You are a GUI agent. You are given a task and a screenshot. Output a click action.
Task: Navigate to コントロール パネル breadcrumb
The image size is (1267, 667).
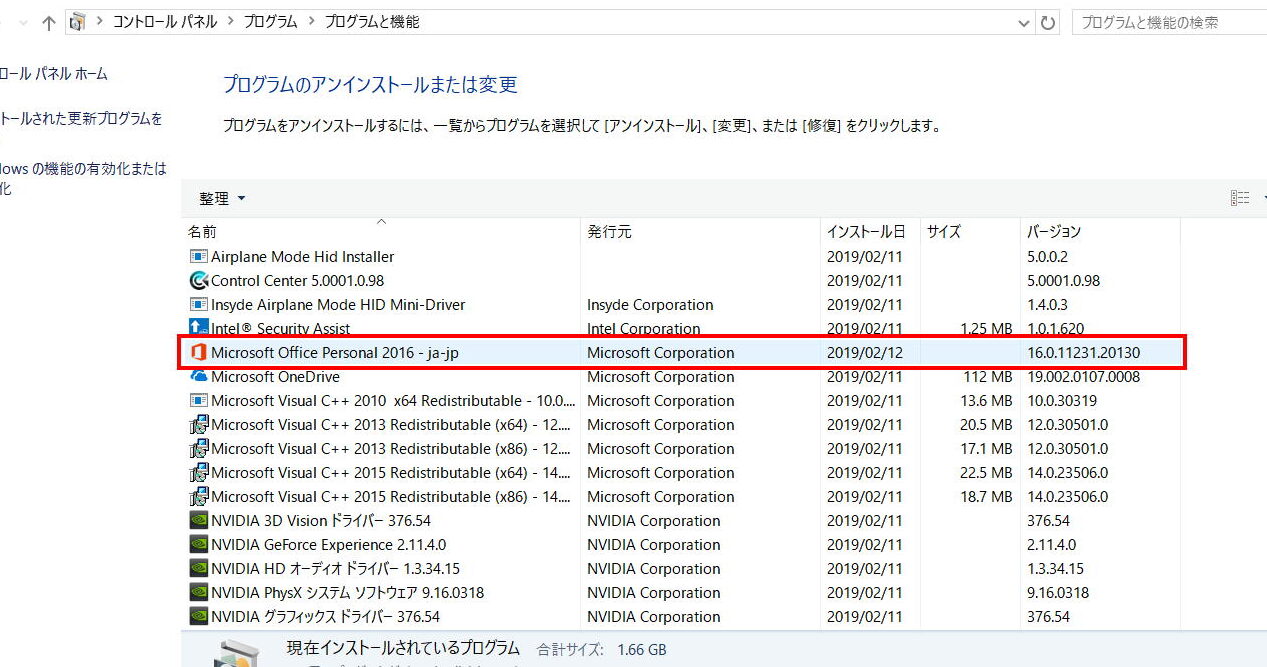[x=164, y=22]
